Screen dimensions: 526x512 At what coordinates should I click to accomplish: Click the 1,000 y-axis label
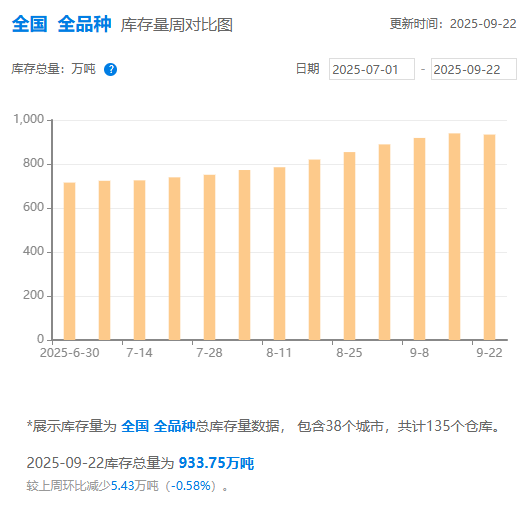tap(29, 119)
